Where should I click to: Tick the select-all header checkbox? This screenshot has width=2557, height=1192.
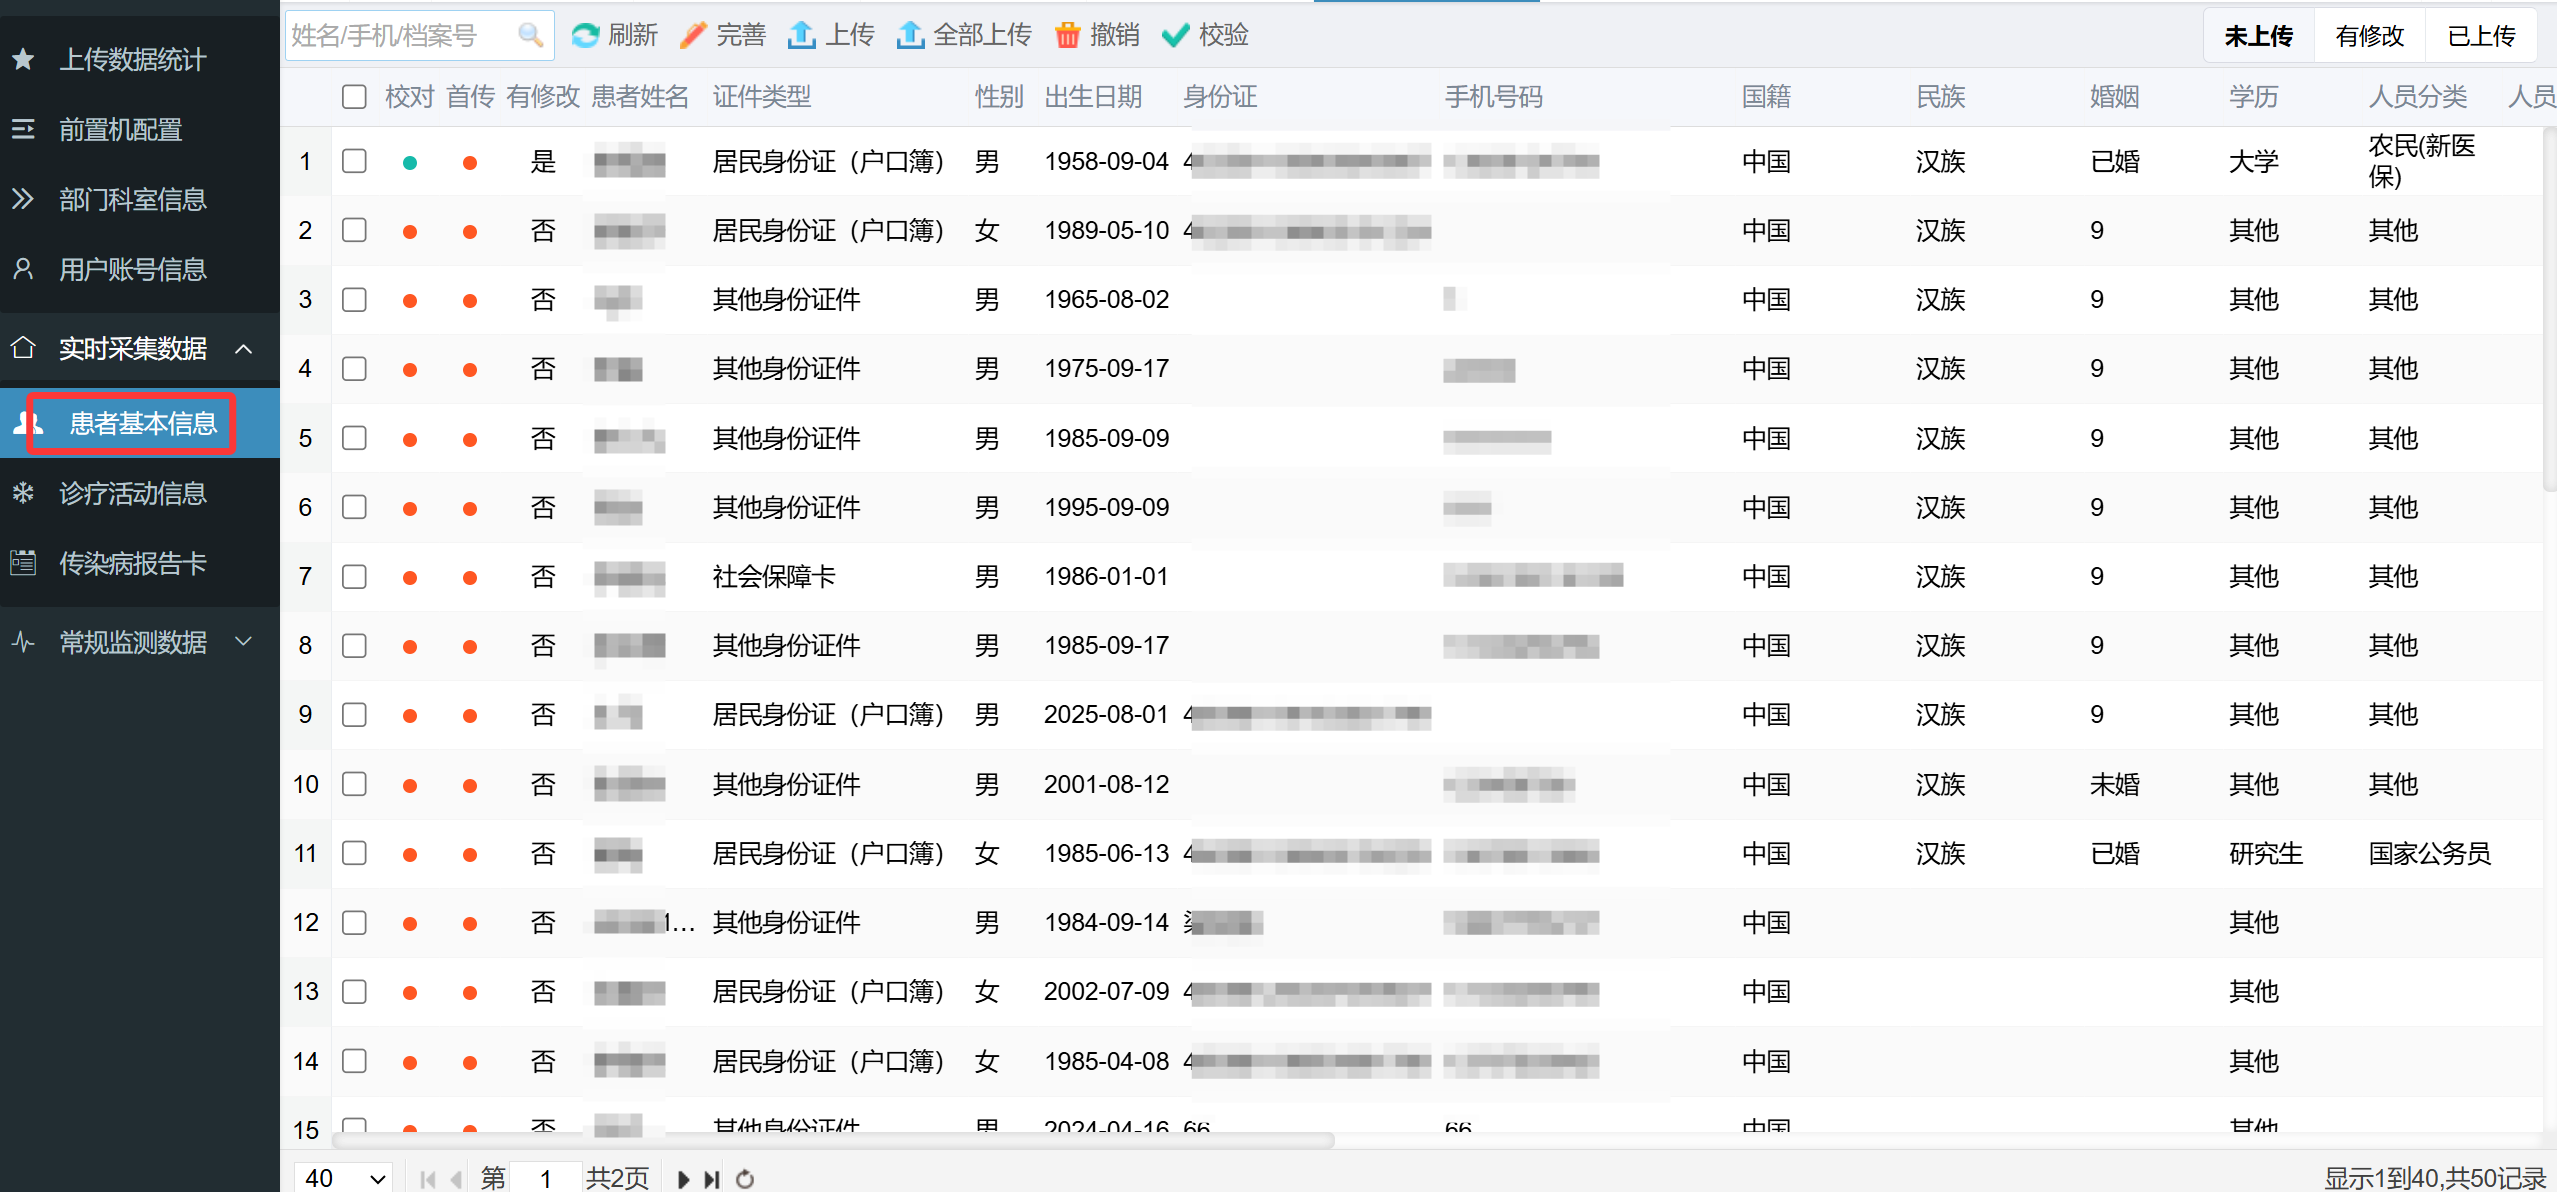(354, 97)
